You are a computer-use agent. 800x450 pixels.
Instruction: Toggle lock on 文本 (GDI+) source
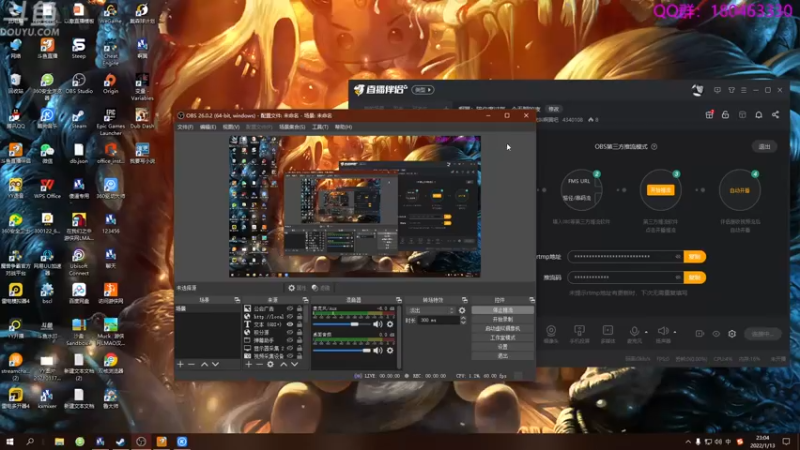(299, 324)
